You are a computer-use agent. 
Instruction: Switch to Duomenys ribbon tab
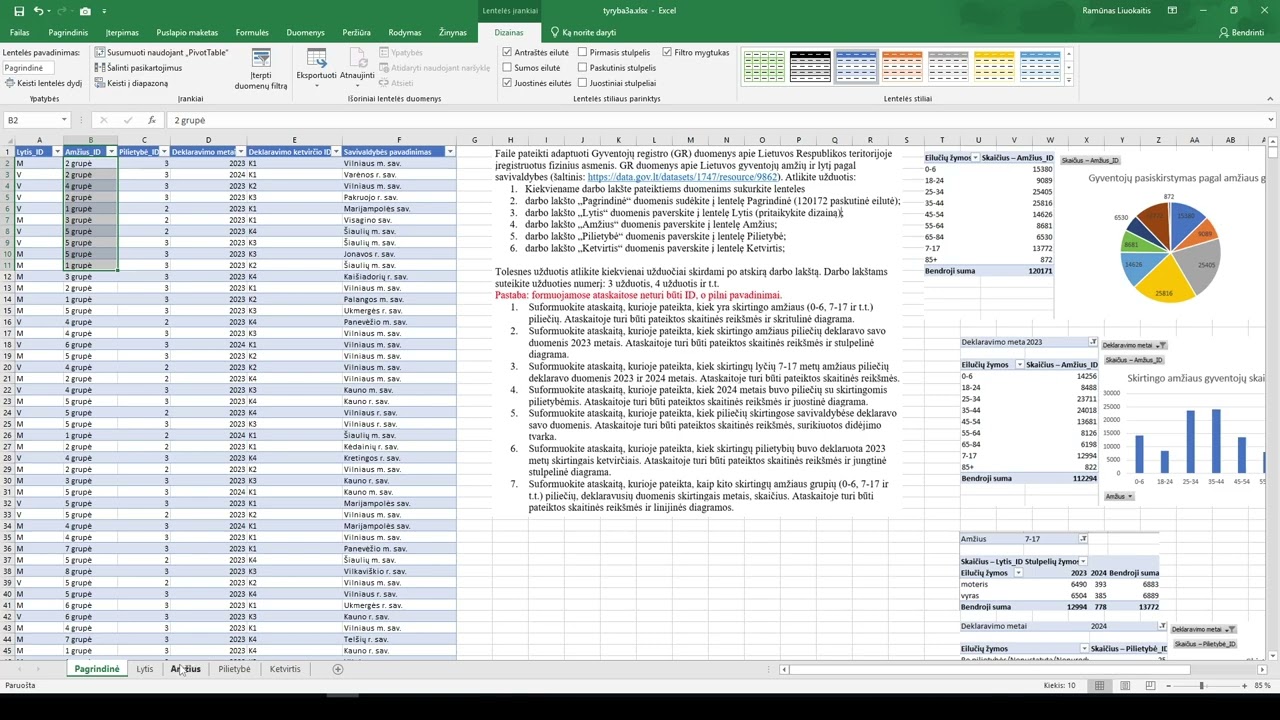pyautogui.click(x=305, y=33)
